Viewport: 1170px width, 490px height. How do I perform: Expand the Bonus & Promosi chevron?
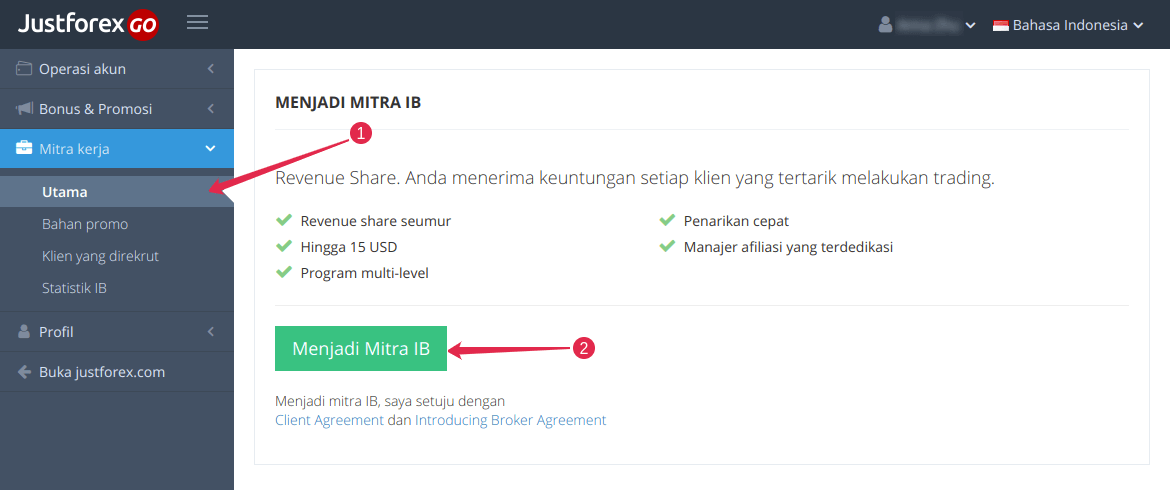(210, 109)
